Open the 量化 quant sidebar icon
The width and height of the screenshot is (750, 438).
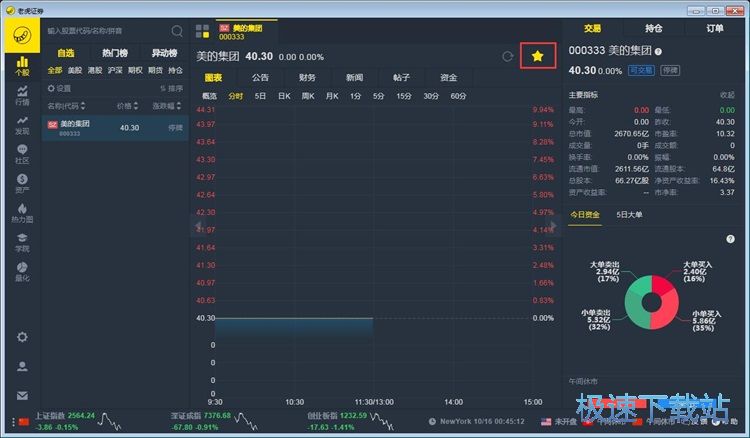tap(22, 272)
